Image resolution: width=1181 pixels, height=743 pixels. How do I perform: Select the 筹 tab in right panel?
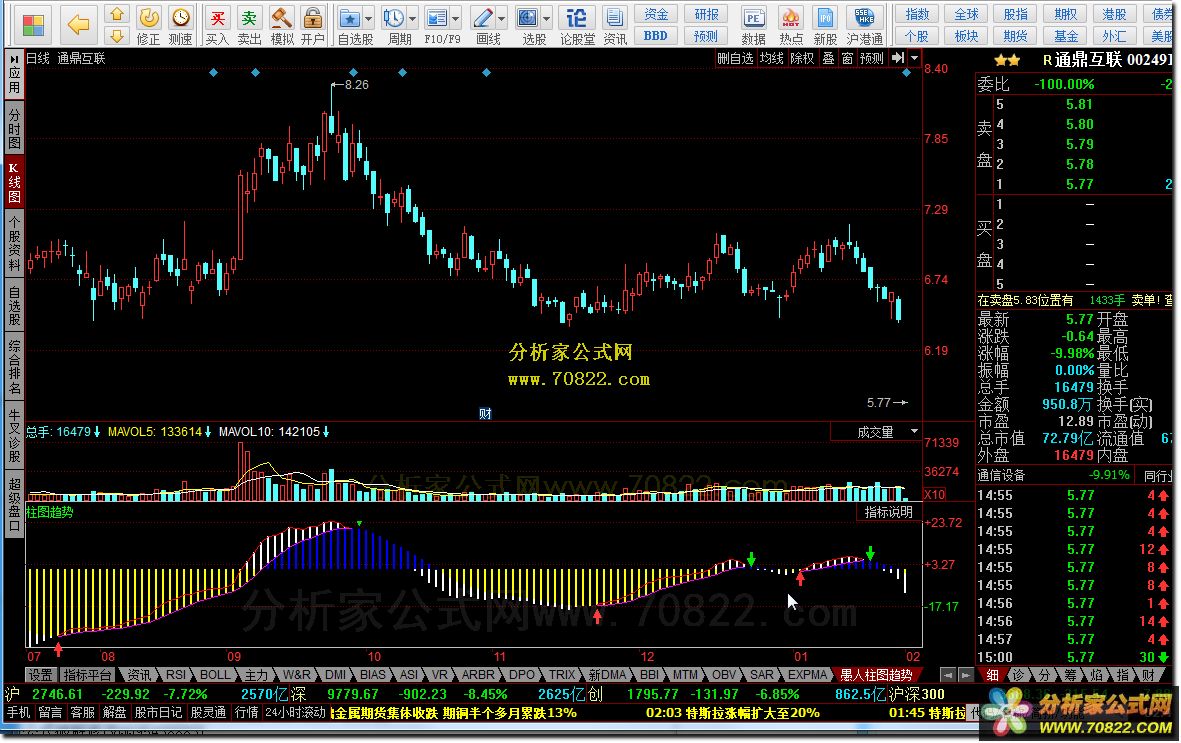[1070, 674]
